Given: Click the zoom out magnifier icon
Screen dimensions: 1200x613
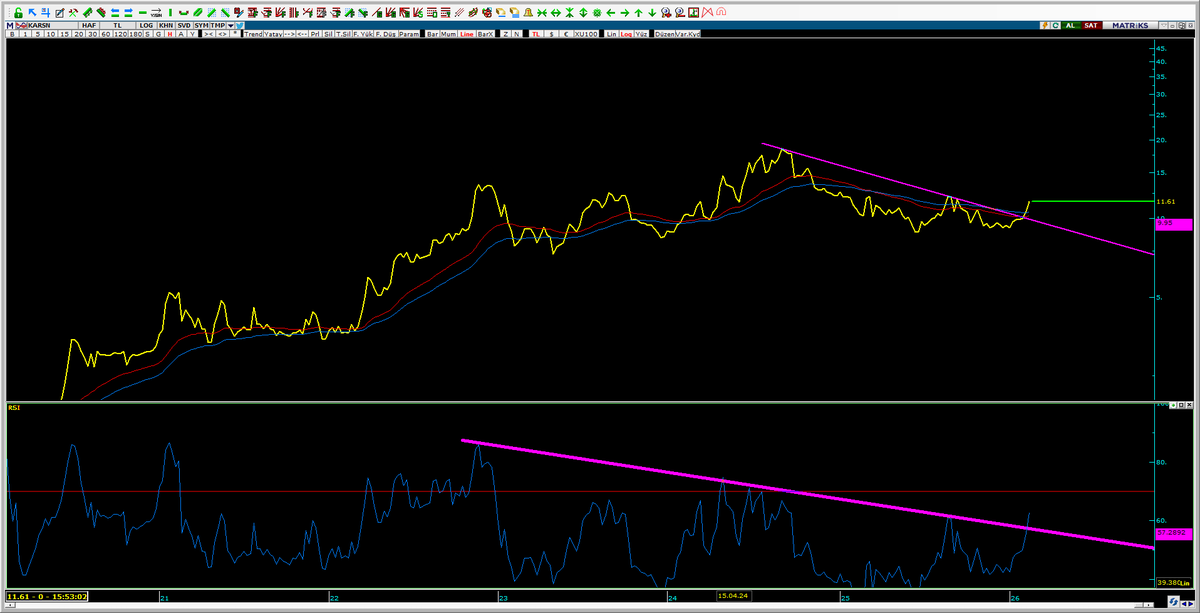Looking at the screenshot, I should pyautogui.click(x=679, y=13).
